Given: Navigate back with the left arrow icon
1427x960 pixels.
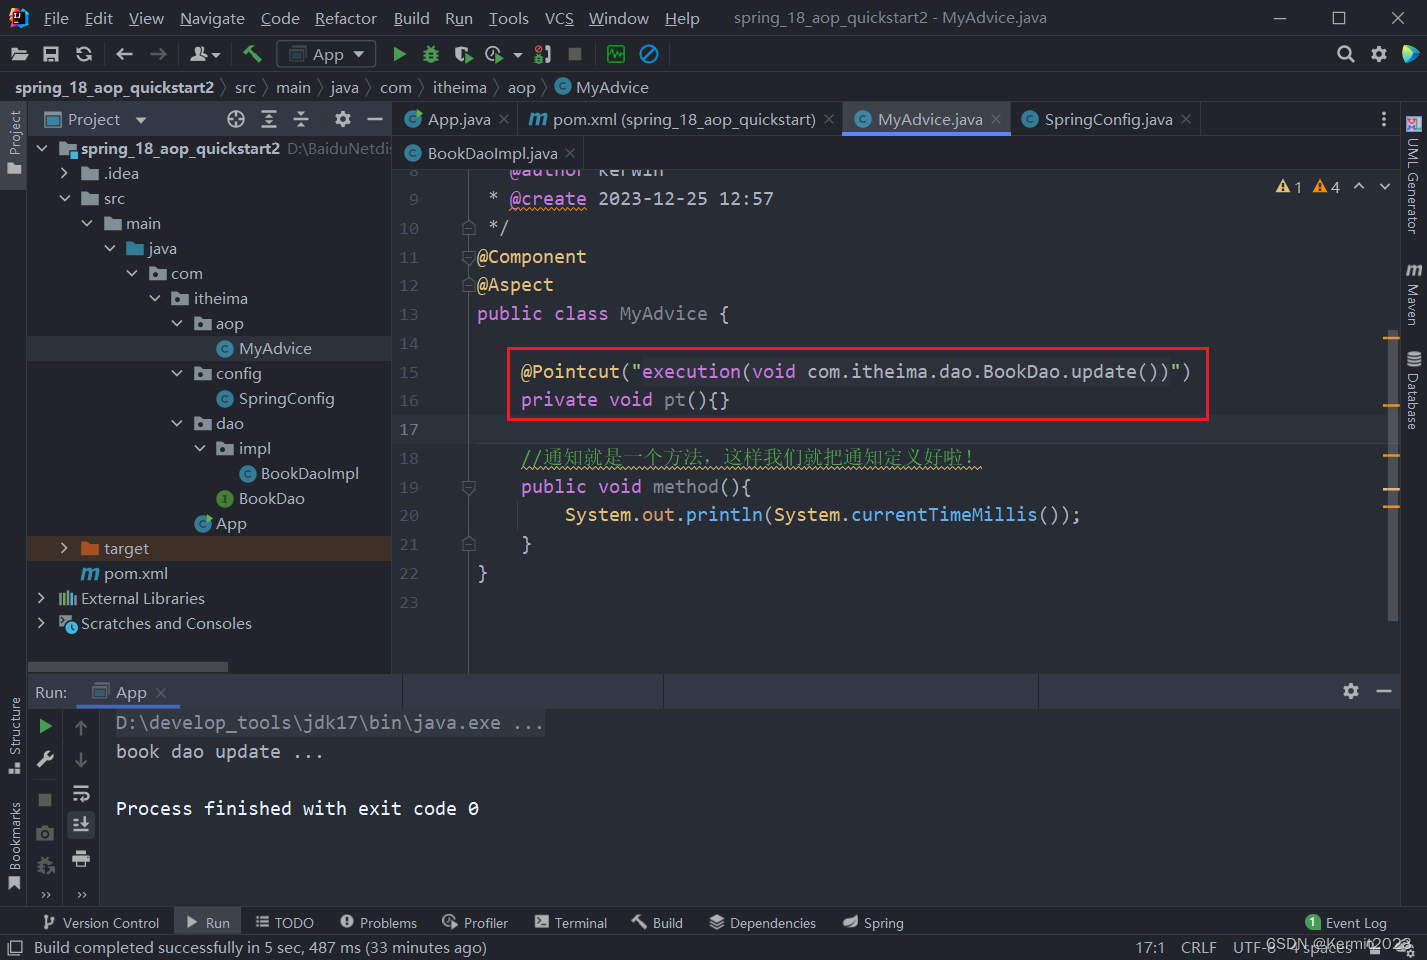Looking at the screenshot, I should [124, 54].
